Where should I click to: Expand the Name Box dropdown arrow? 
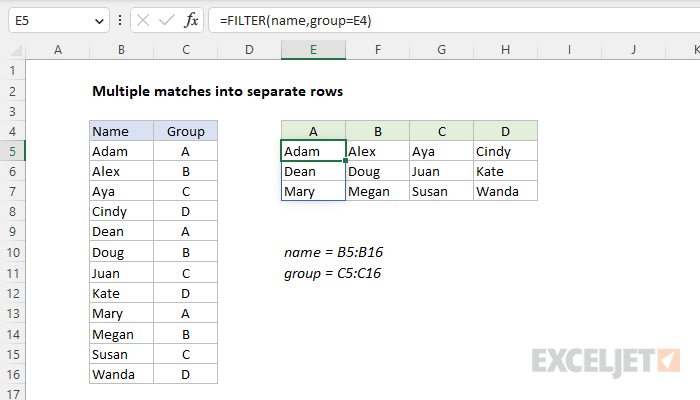(x=99, y=21)
